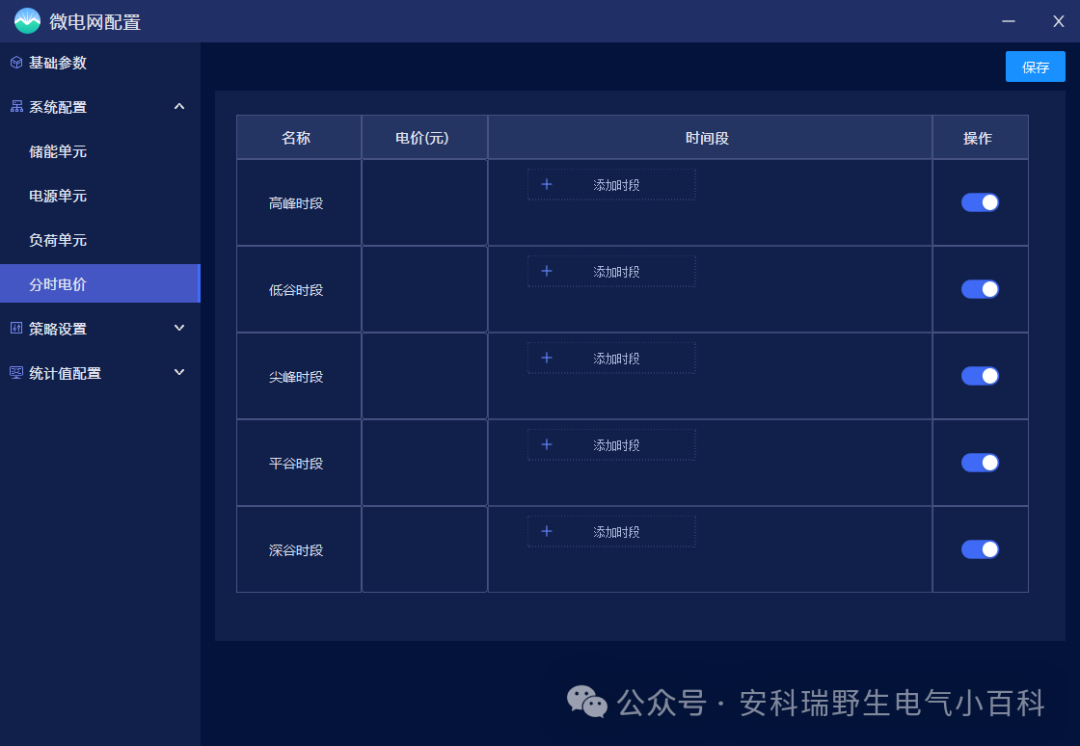1080x746 pixels.
Task: Click the 统计值配置 menu label
Action: coord(65,373)
